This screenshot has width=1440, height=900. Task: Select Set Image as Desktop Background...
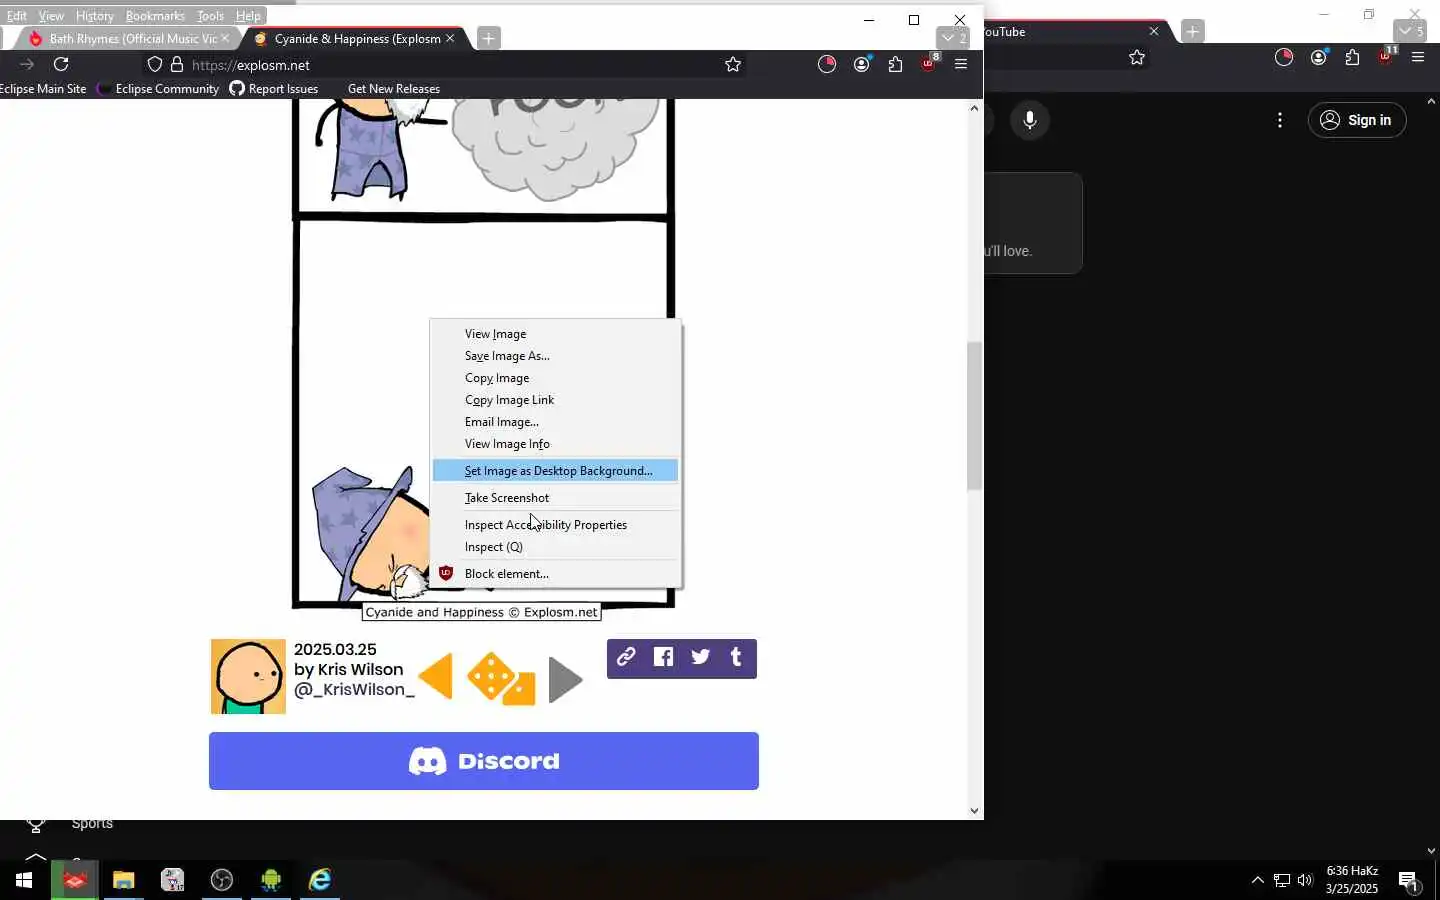click(556, 471)
